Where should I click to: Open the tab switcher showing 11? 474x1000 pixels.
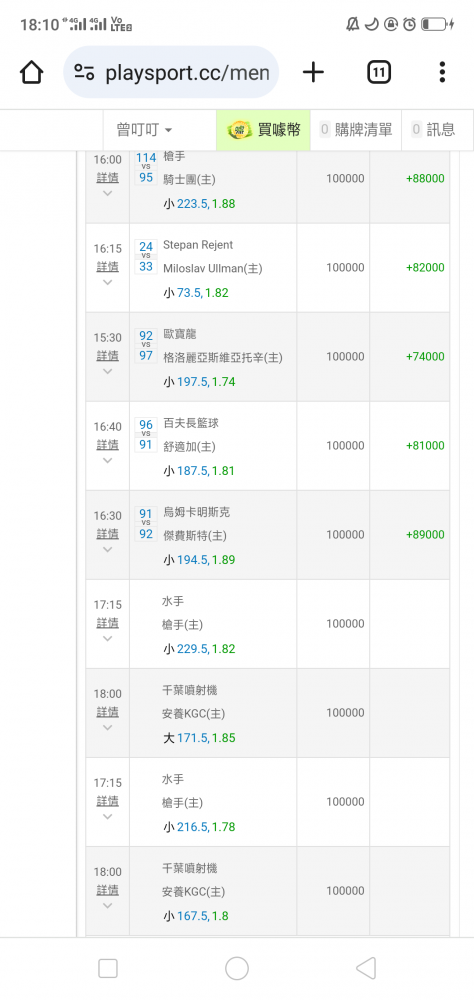379,72
